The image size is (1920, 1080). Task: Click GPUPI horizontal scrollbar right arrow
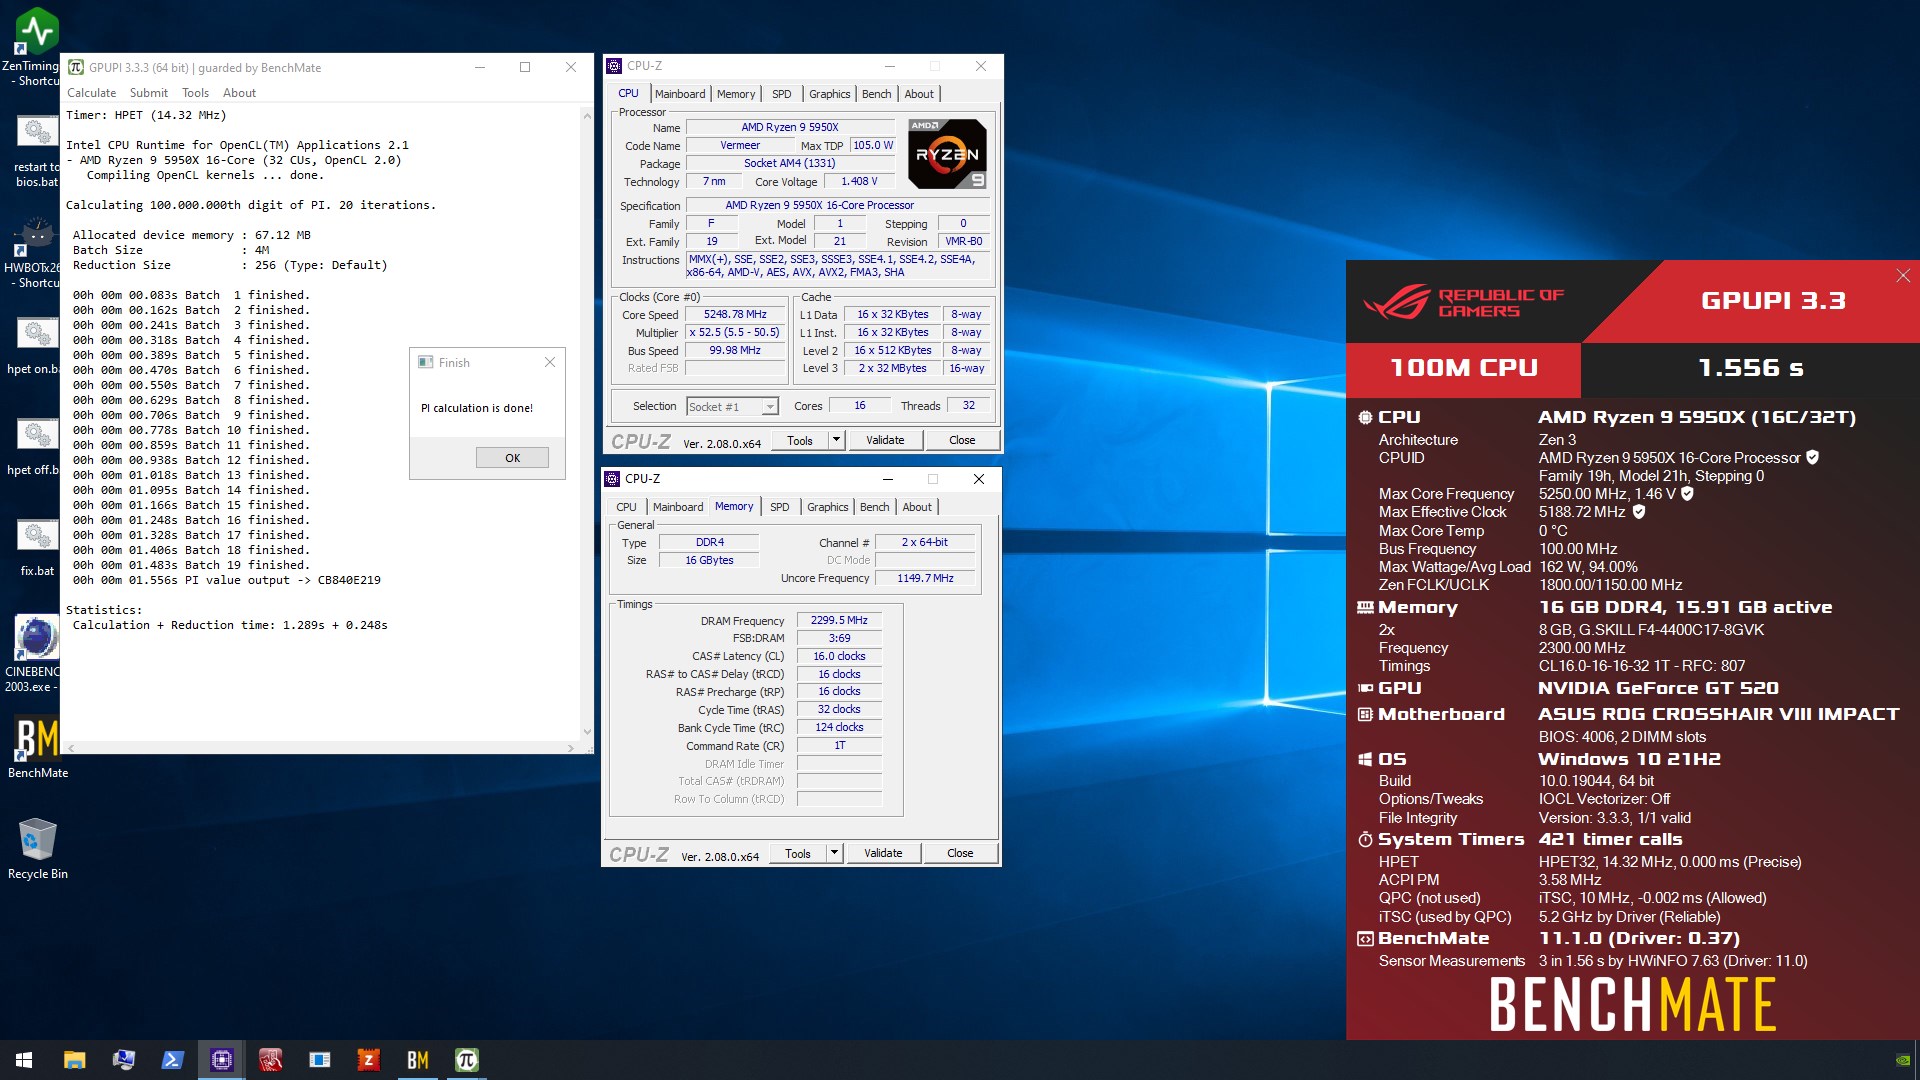click(571, 748)
